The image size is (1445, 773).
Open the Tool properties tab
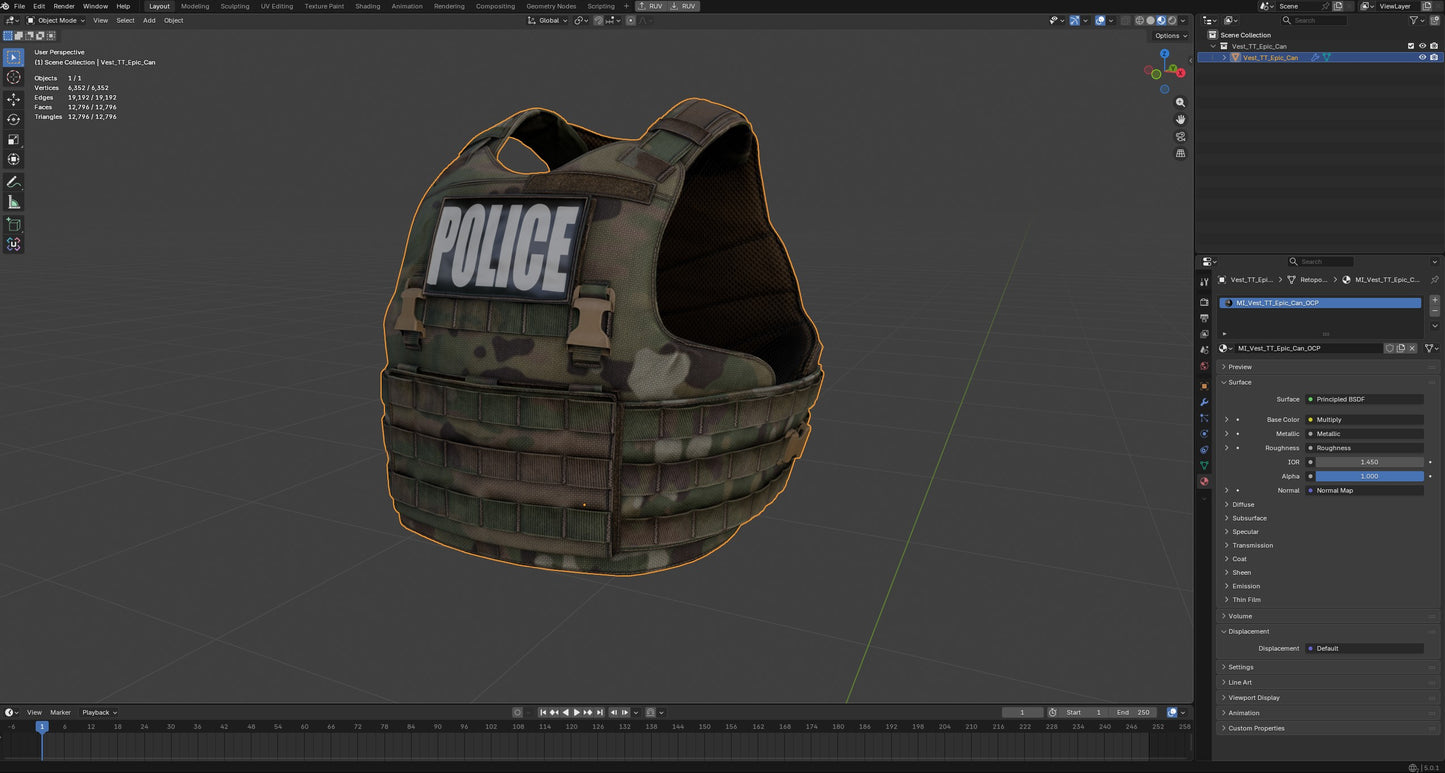click(x=1204, y=282)
